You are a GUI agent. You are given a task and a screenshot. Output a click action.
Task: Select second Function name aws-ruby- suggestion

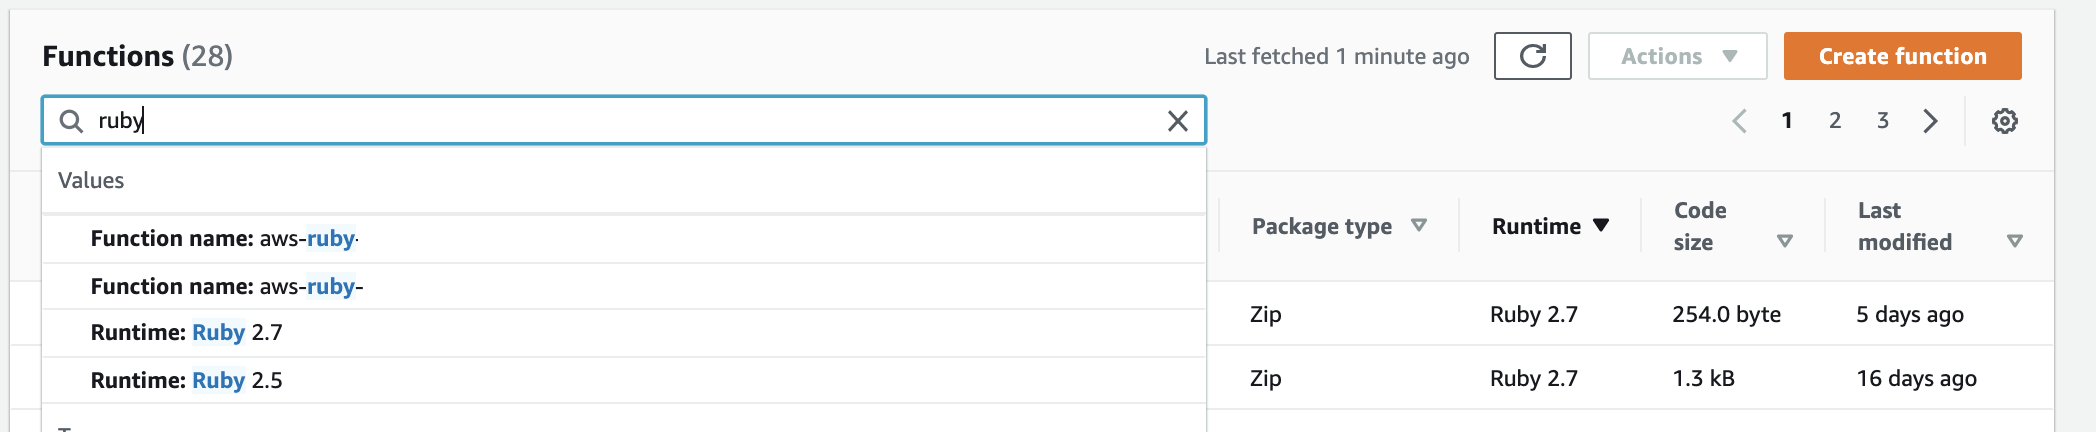click(x=623, y=287)
